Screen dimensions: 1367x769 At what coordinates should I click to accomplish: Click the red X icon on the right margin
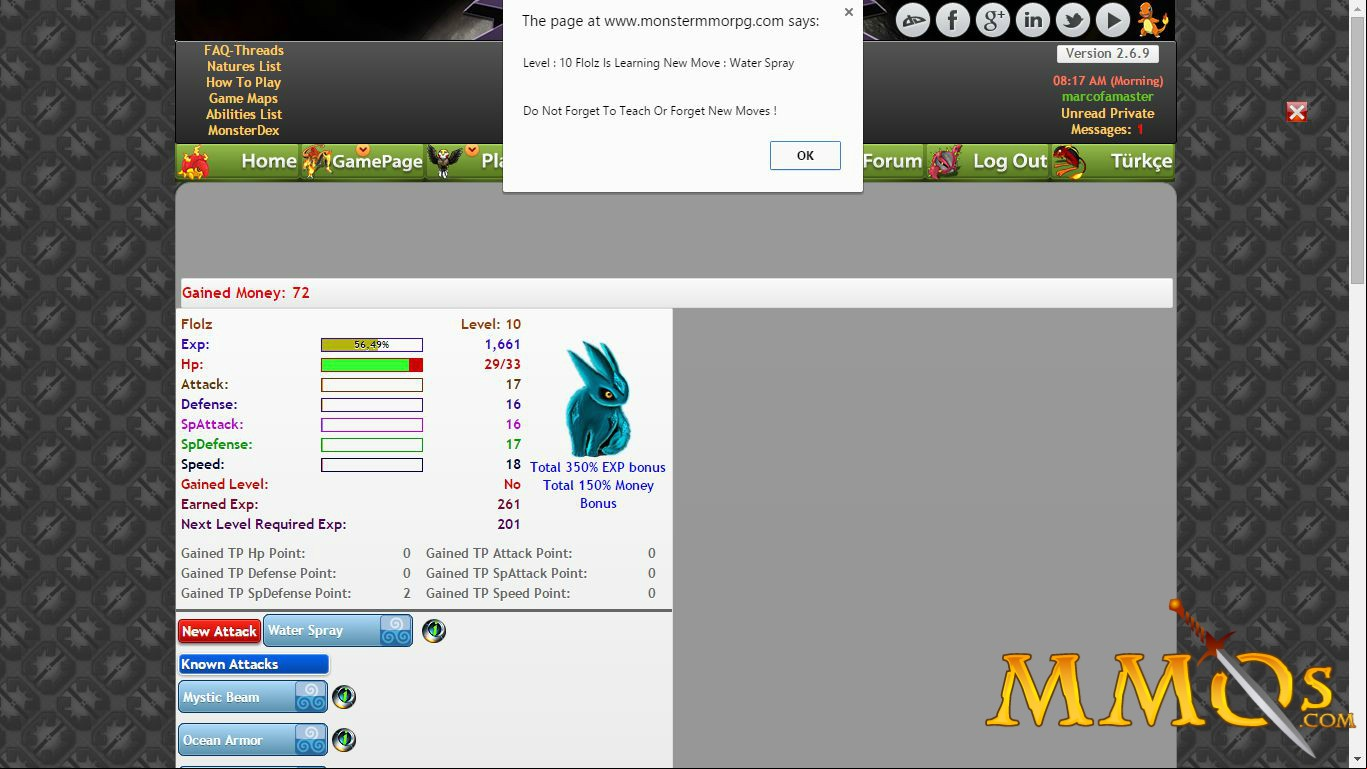pyautogui.click(x=1297, y=112)
